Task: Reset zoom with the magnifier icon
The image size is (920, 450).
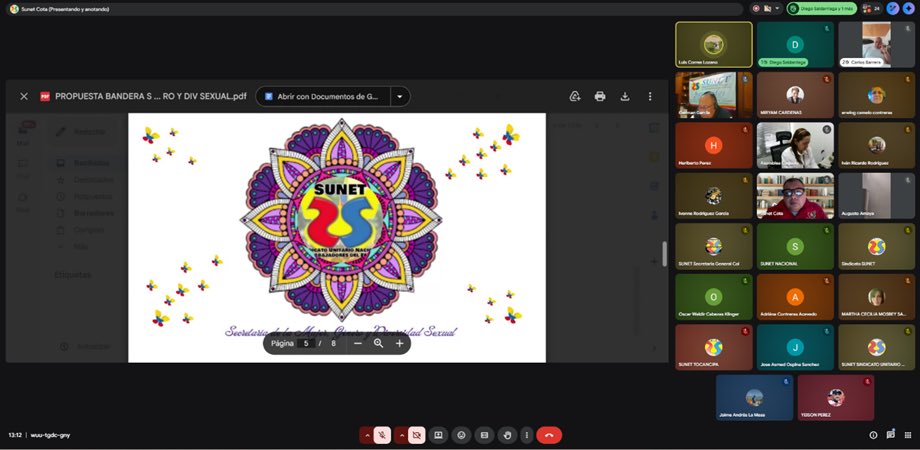Action: pyautogui.click(x=378, y=343)
